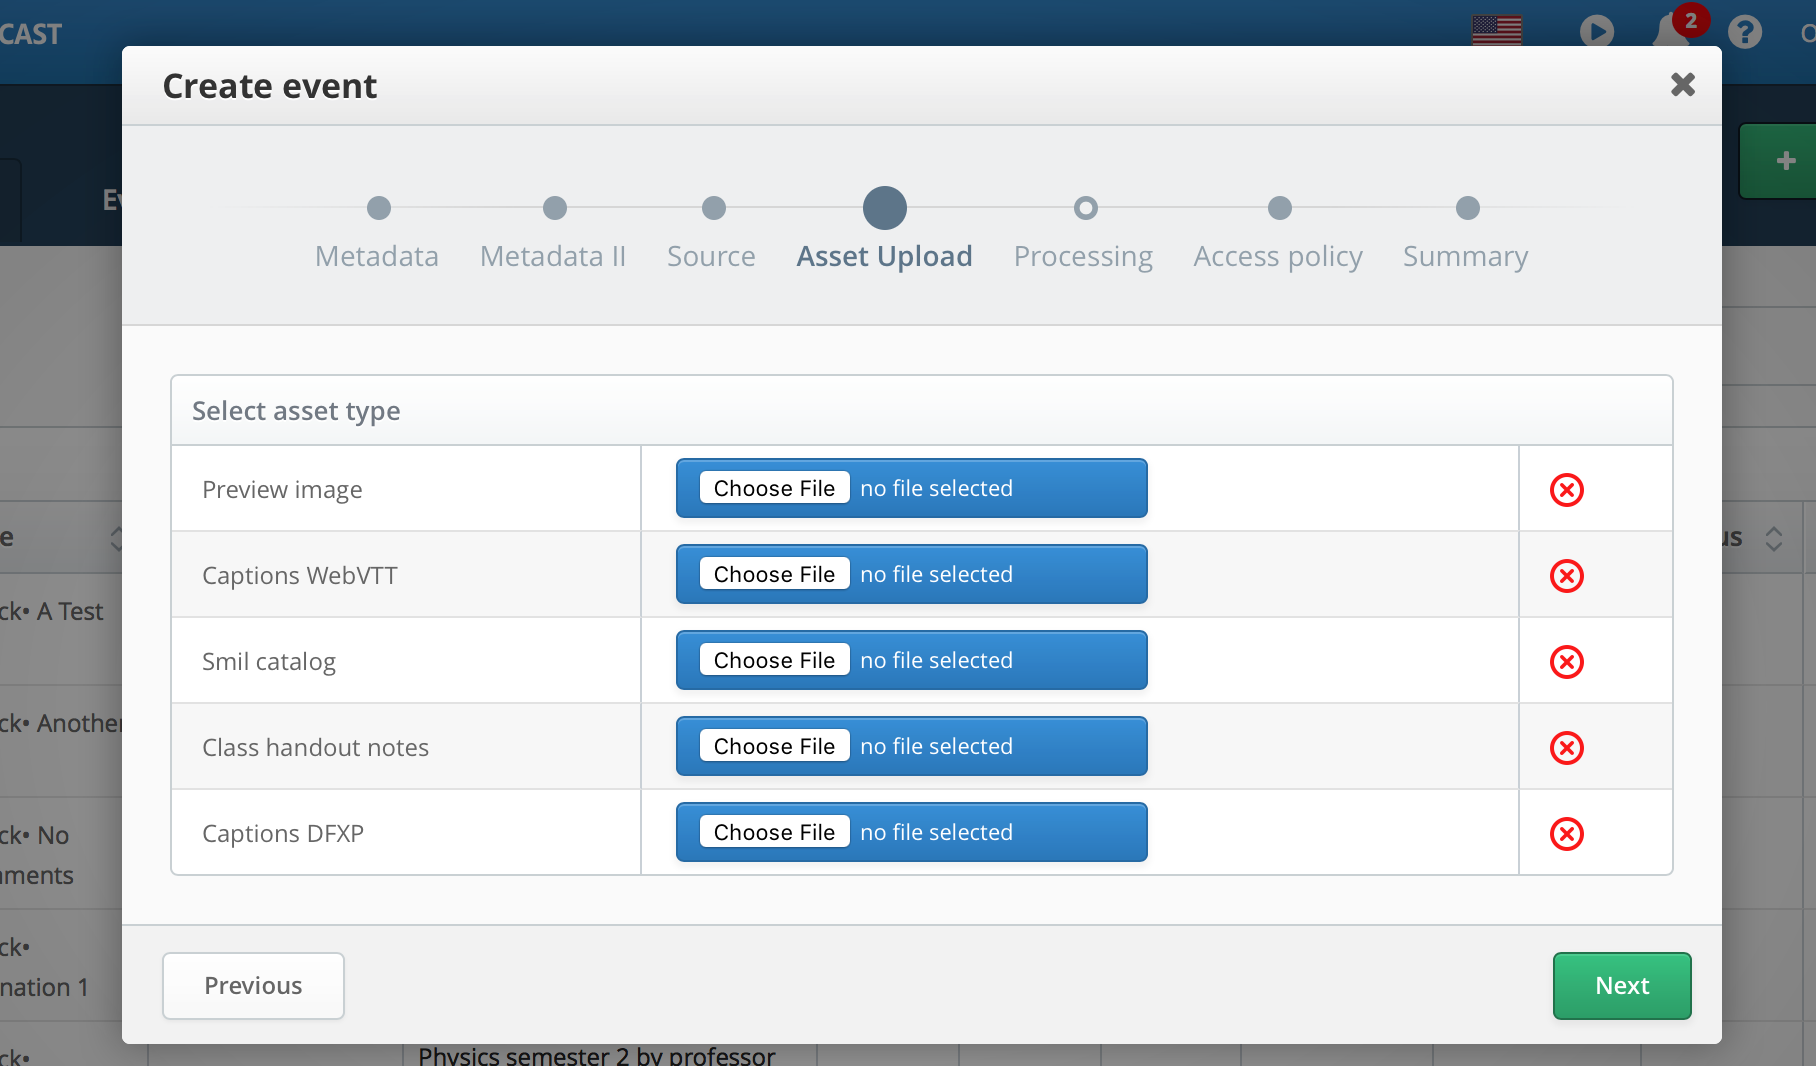Remove the Captions WebVTT file
1816x1066 pixels.
pyautogui.click(x=1566, y=576)
